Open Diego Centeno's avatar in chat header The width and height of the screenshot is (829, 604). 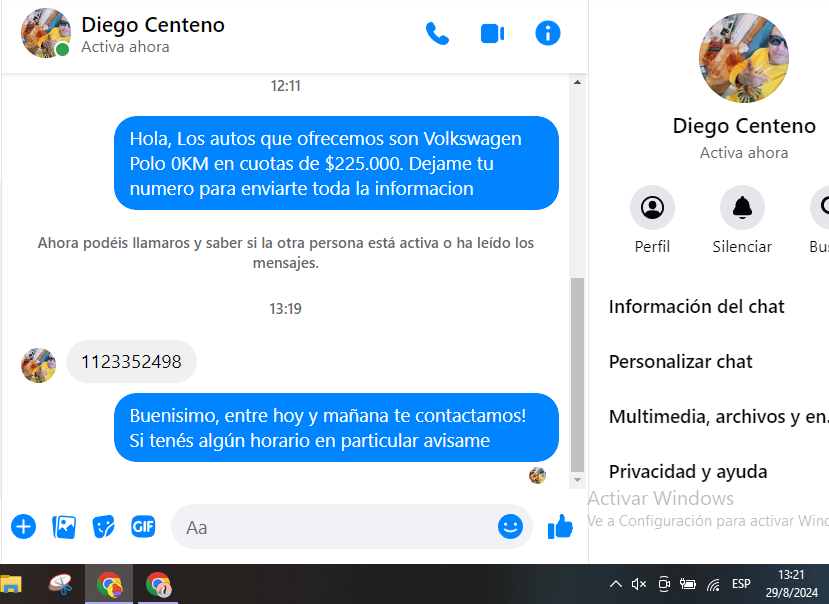45,33
